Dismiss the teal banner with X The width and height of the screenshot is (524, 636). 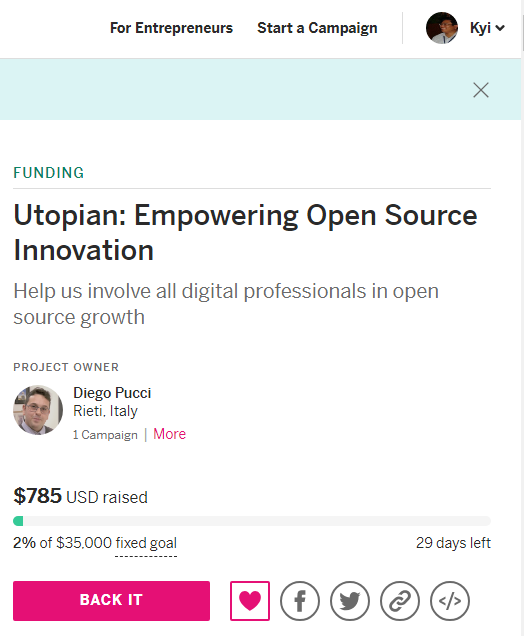[x=481, y=90]
